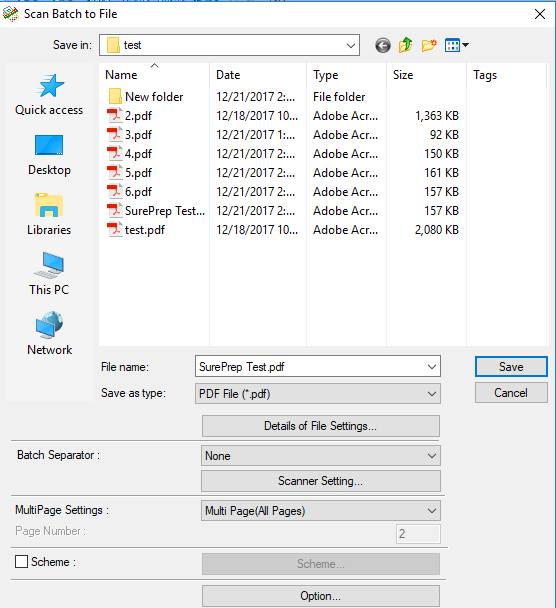Open Network location
556x608 pixels.
click(x=49, y=333)
